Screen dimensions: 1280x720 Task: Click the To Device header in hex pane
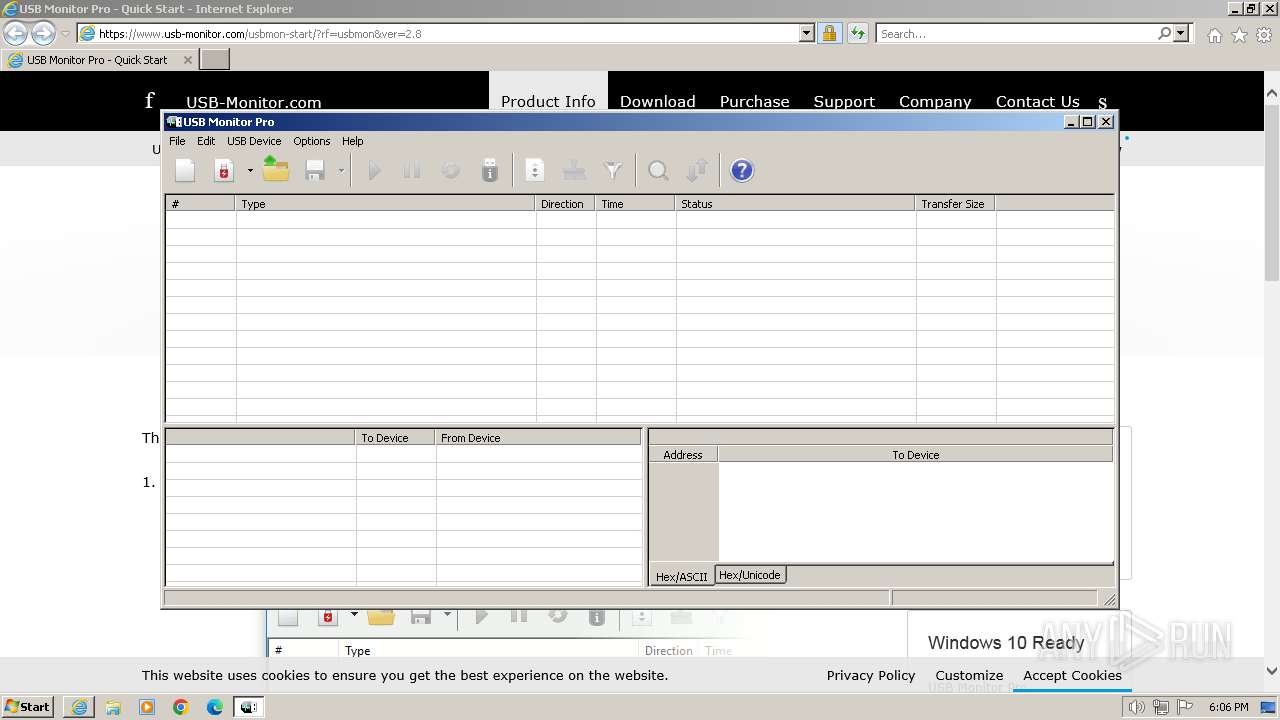click(x=915, y=454)
